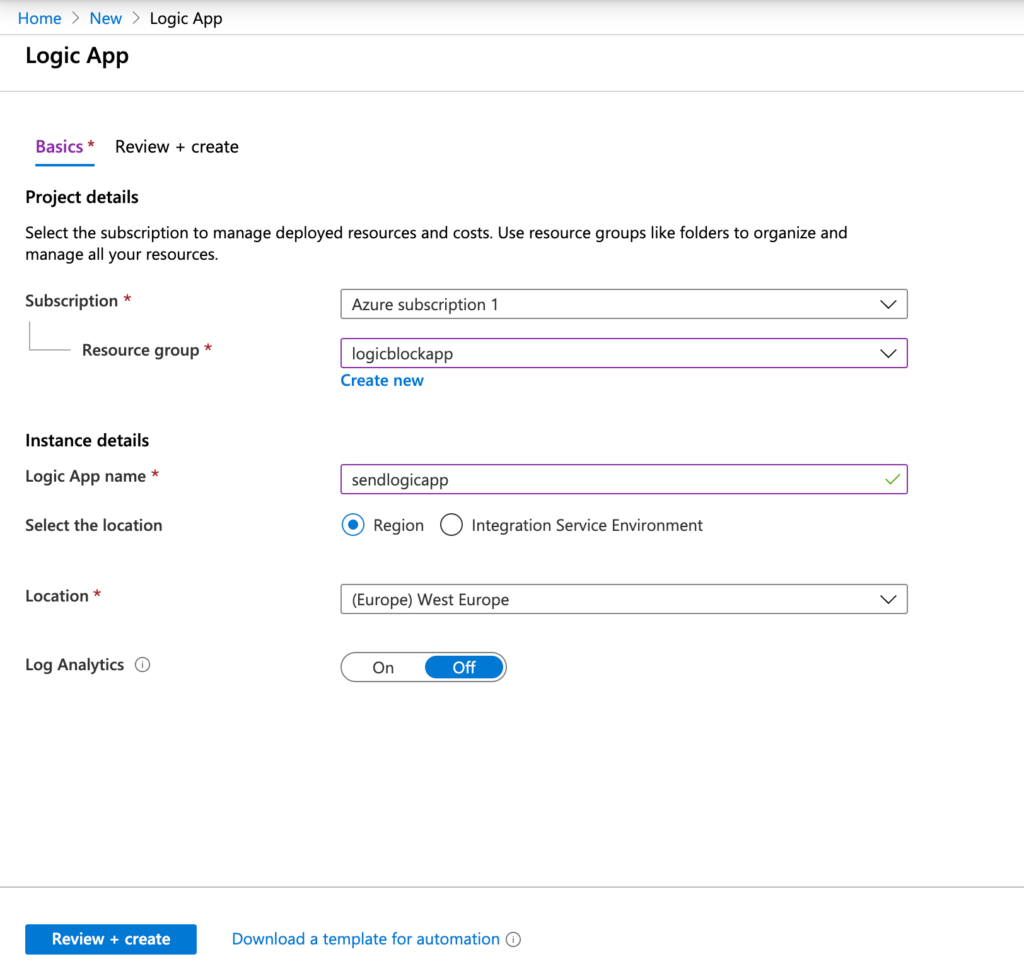The image size is (1024, 976).
Task: Click Create new under Resource group
Action: click(x=382, y=380)
